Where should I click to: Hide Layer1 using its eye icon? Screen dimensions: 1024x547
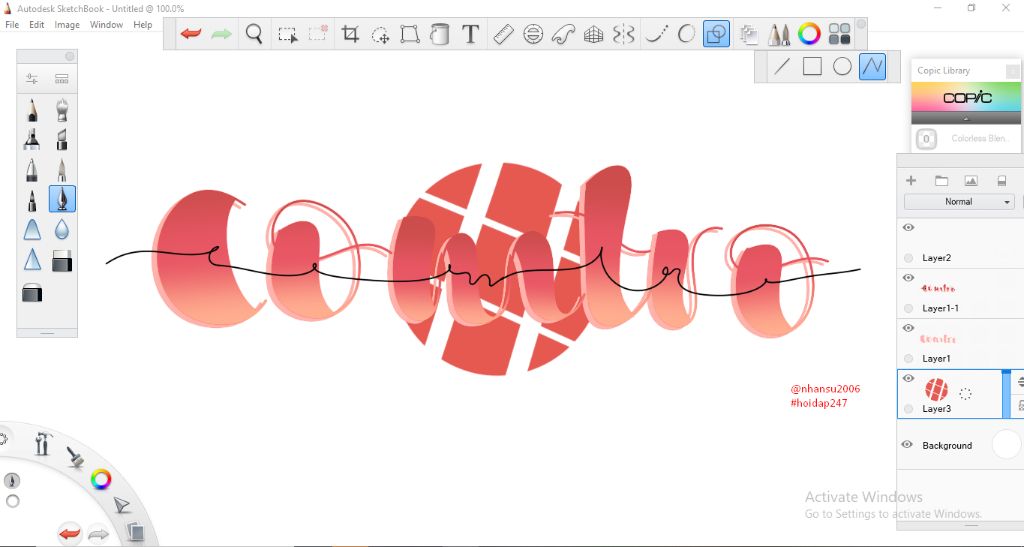pyautogui.click(x=908, y=328)
